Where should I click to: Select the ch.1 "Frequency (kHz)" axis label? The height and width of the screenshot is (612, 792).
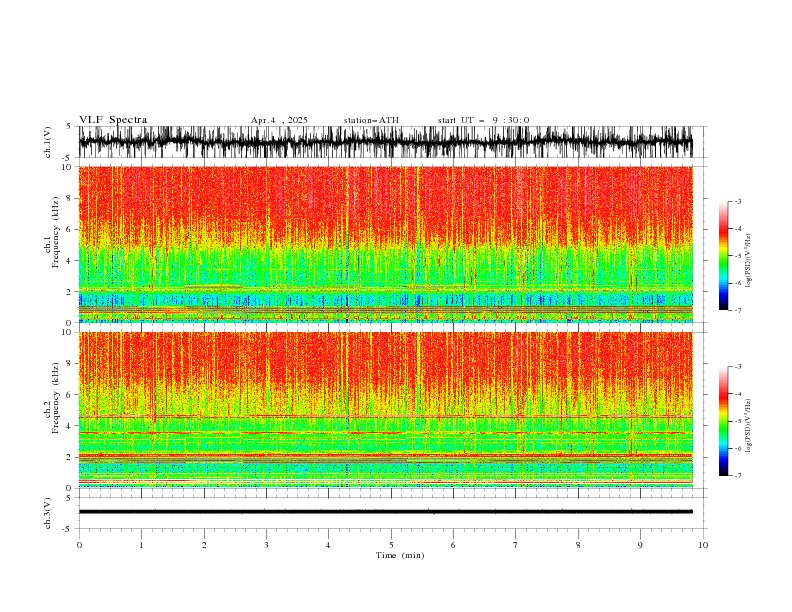56,233
